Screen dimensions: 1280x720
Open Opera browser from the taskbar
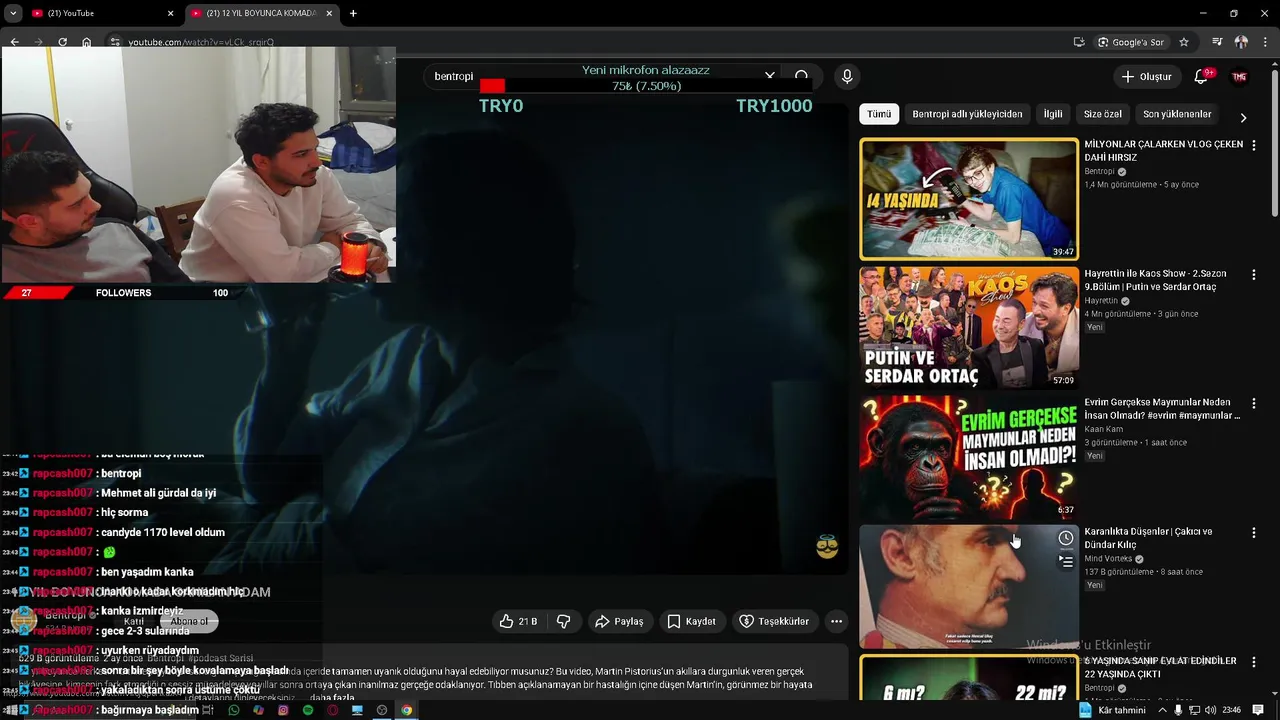coord(332,710)
